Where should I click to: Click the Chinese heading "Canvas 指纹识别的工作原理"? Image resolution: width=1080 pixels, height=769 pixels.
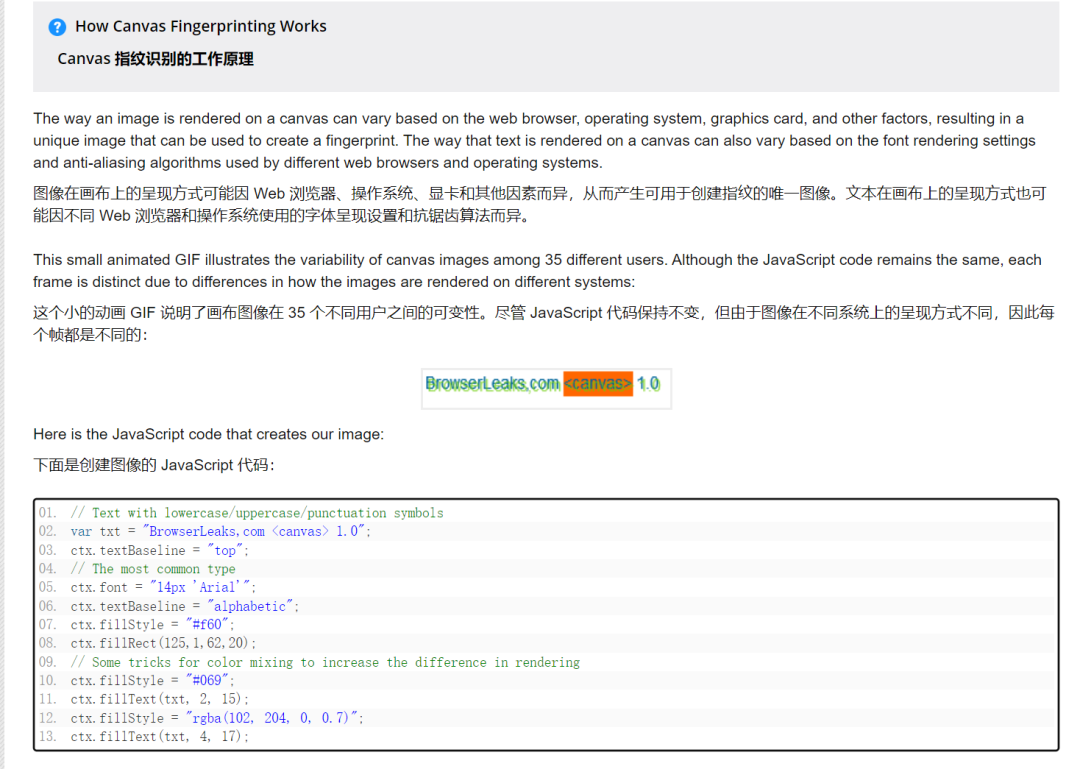pos(155,59)
